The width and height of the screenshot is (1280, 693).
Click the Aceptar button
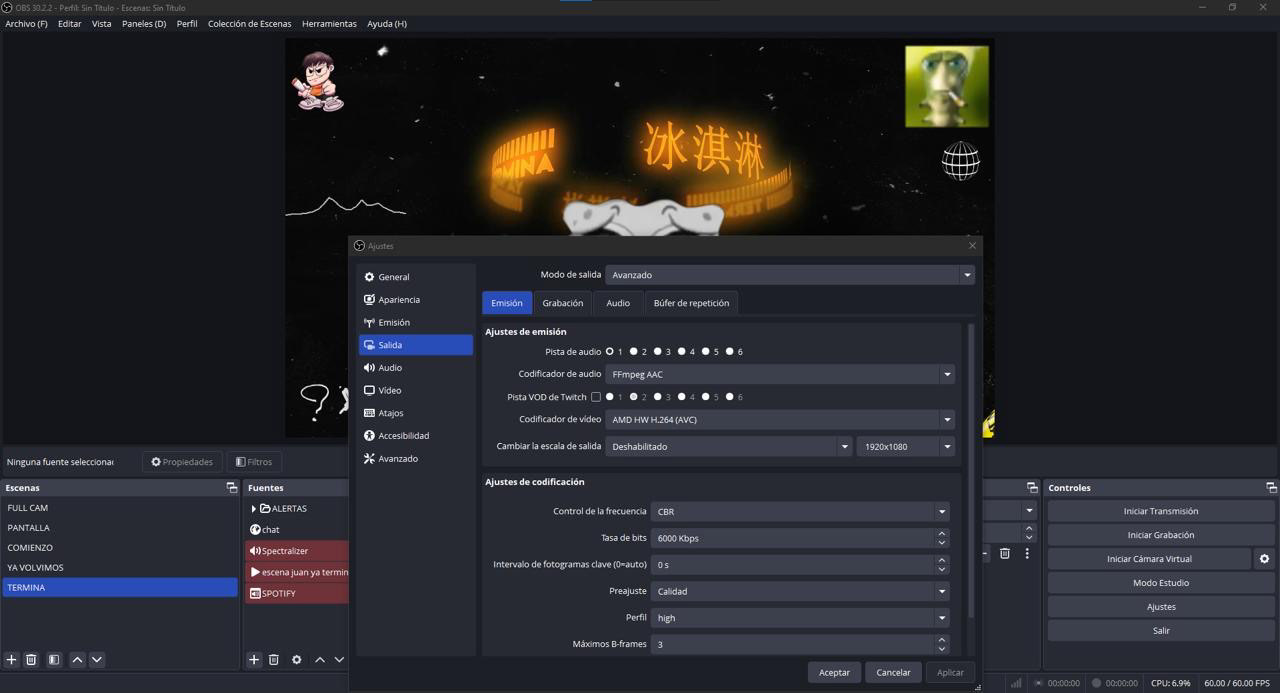click(x=834, y=673)
